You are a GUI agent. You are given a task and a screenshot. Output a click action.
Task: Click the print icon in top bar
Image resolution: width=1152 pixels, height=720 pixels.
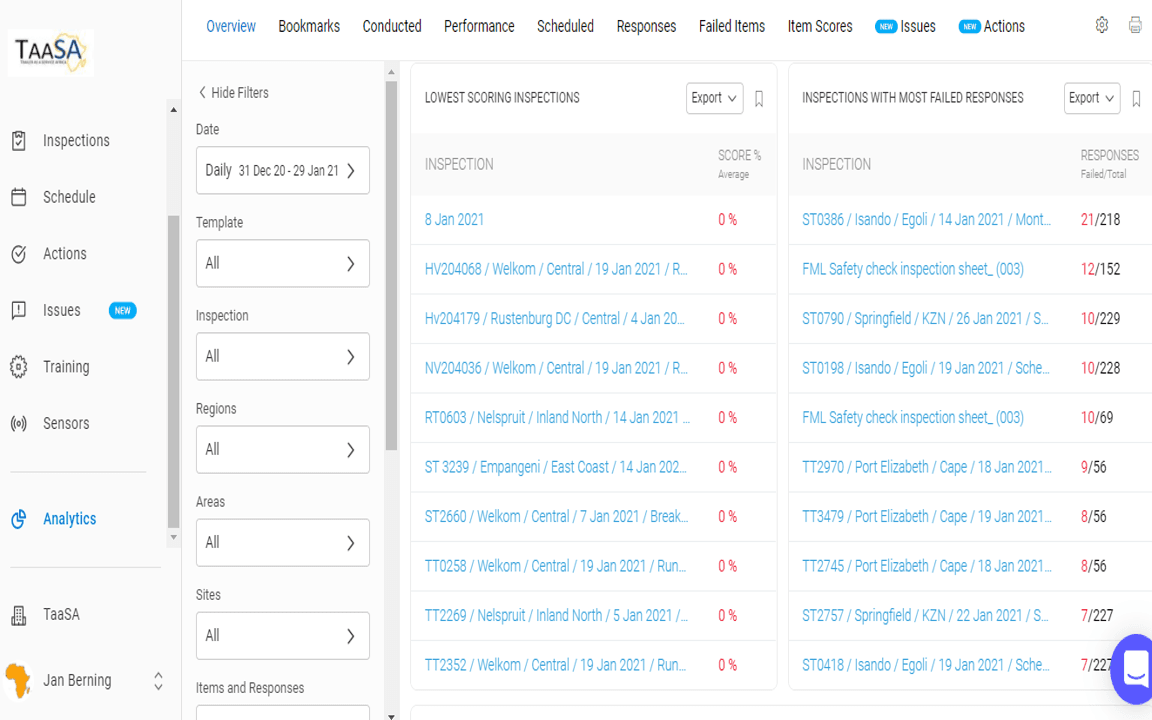point(1135,26)
